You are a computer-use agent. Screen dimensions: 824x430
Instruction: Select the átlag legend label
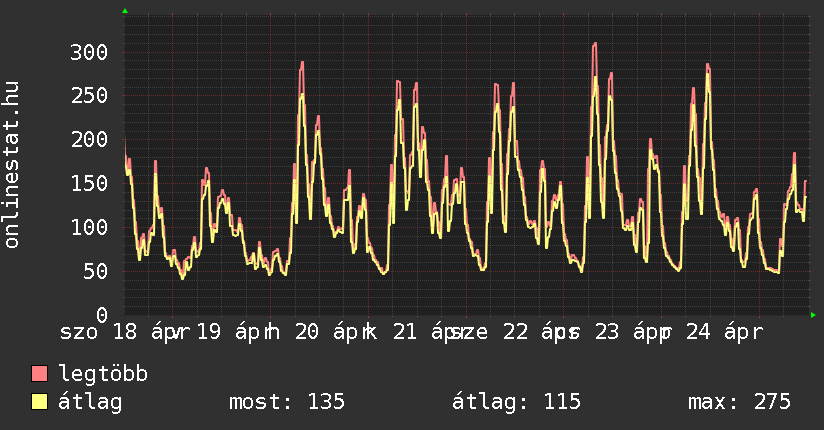point(90,403)
